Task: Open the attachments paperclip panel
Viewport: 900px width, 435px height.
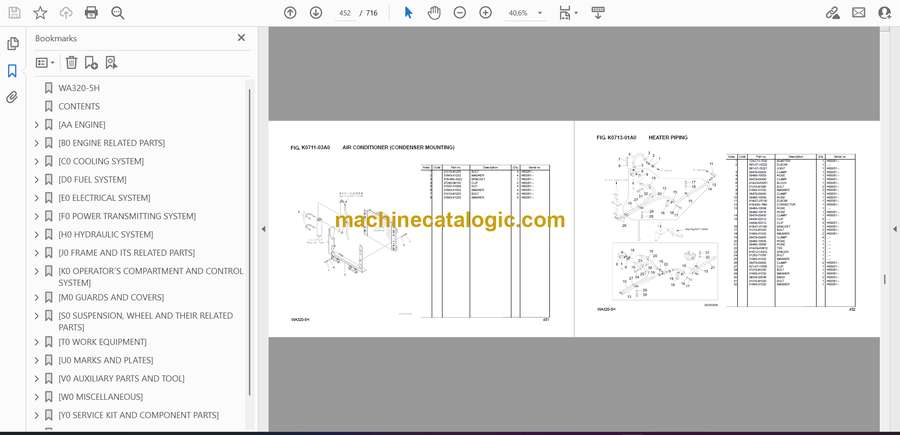Action: (12, 97)
